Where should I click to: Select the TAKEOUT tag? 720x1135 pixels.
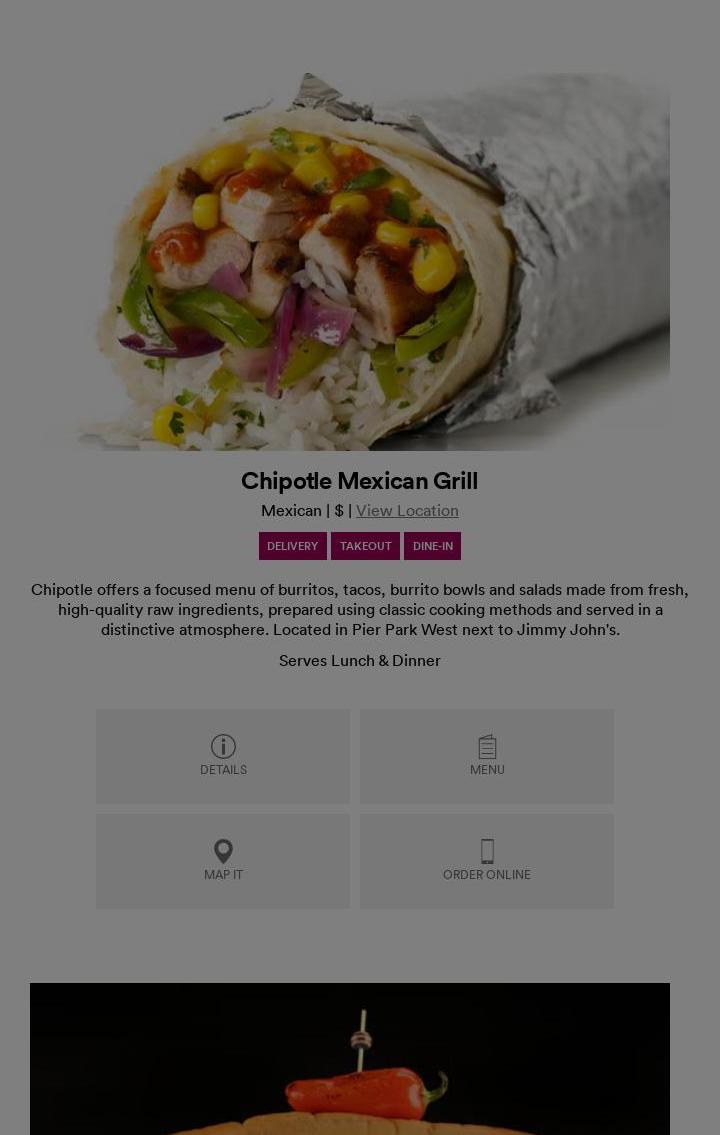[x=365, y=546]
